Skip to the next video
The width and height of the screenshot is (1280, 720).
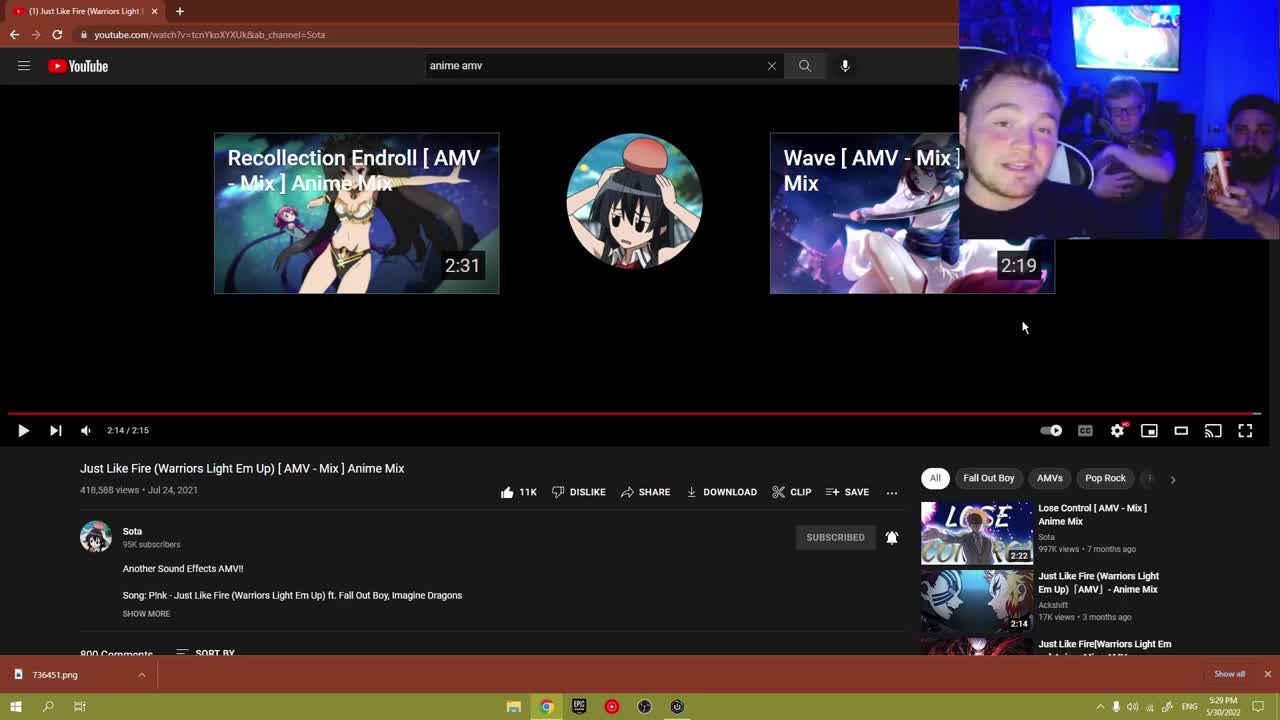(x=56, y=430)
